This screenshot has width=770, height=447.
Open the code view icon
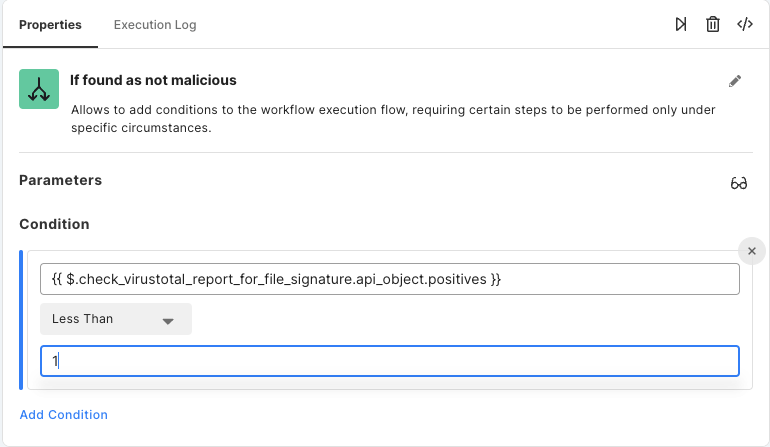click(745, 24)
